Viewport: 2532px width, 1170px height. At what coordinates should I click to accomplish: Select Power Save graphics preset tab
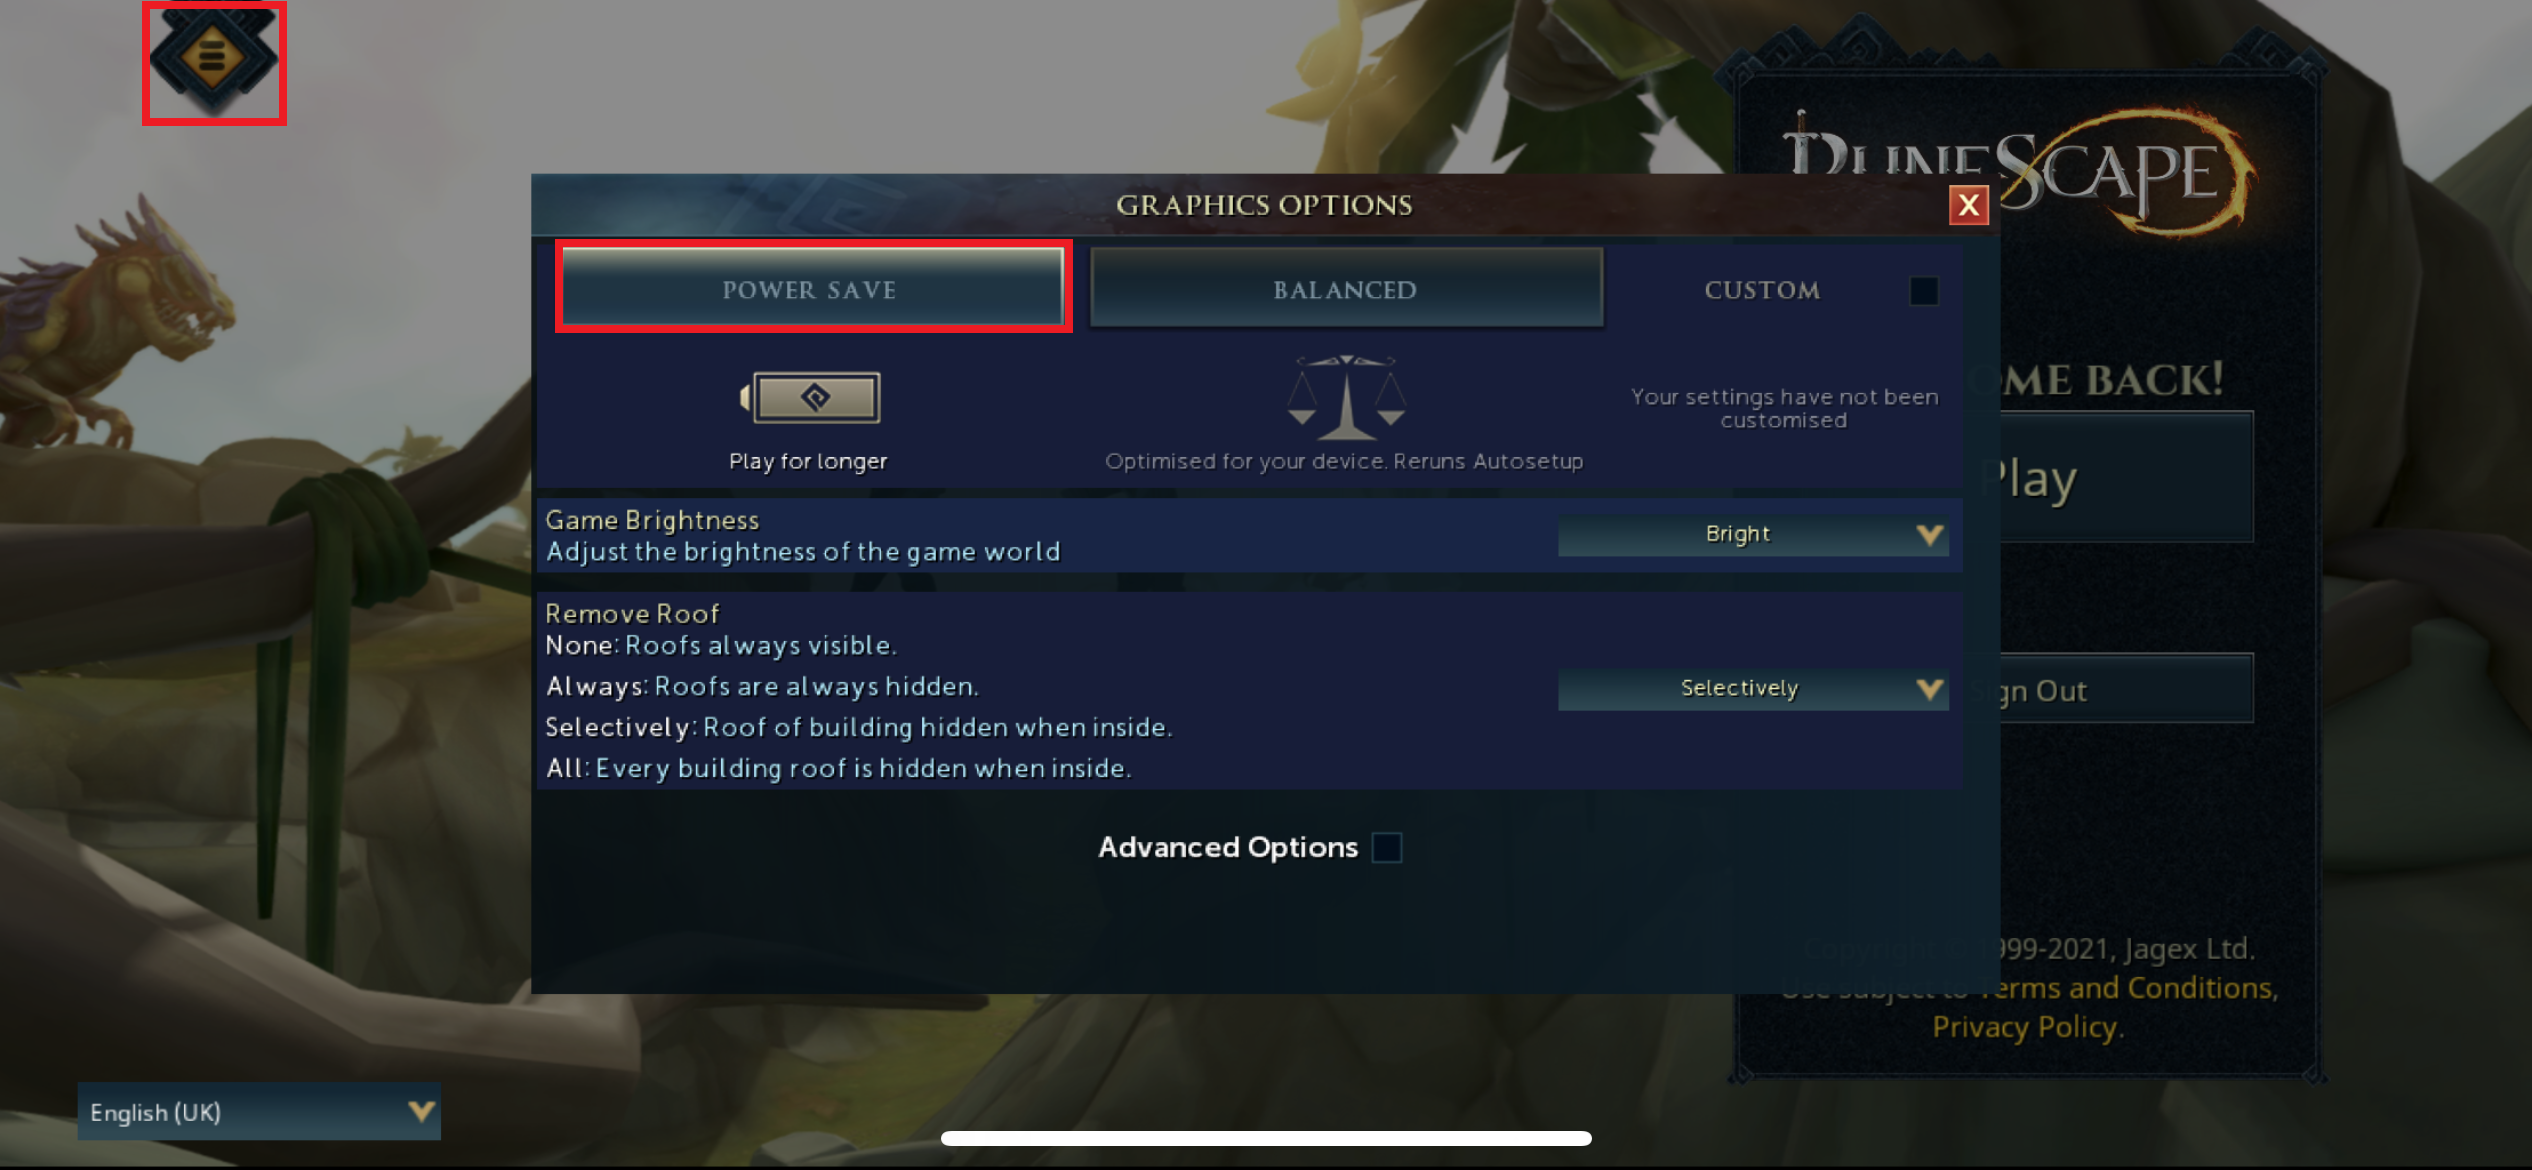pos(807,289)
